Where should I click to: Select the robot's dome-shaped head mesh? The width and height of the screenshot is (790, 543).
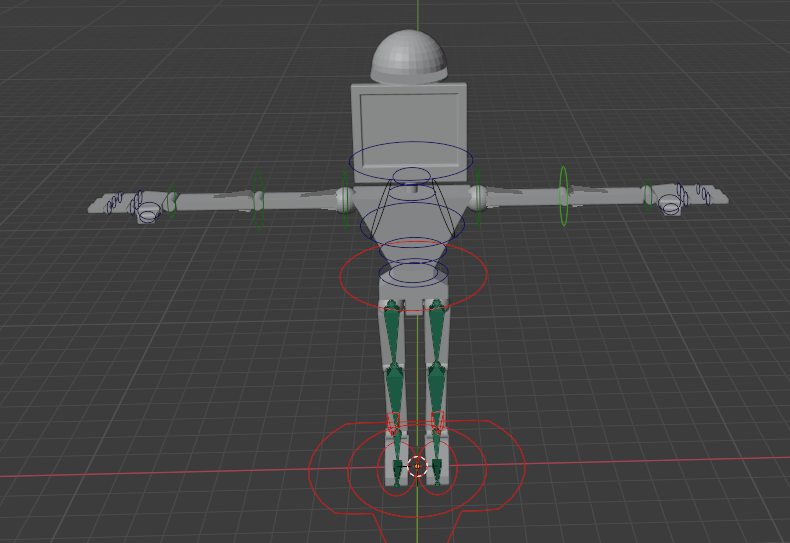click(409, 58)
